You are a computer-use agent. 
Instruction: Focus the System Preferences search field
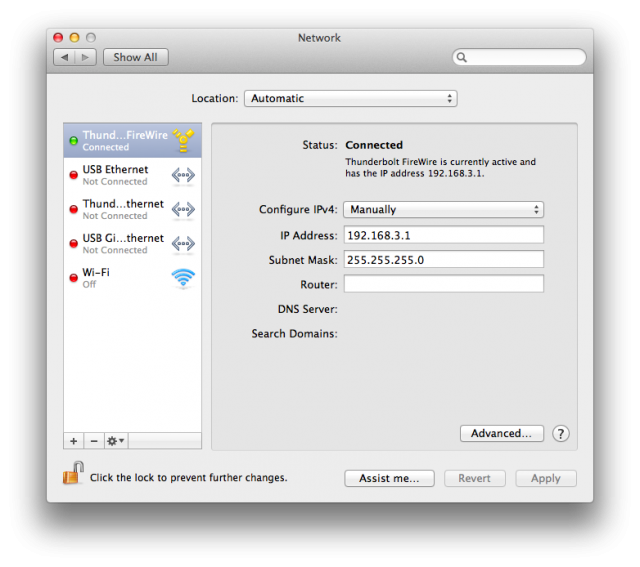point(519,57)
